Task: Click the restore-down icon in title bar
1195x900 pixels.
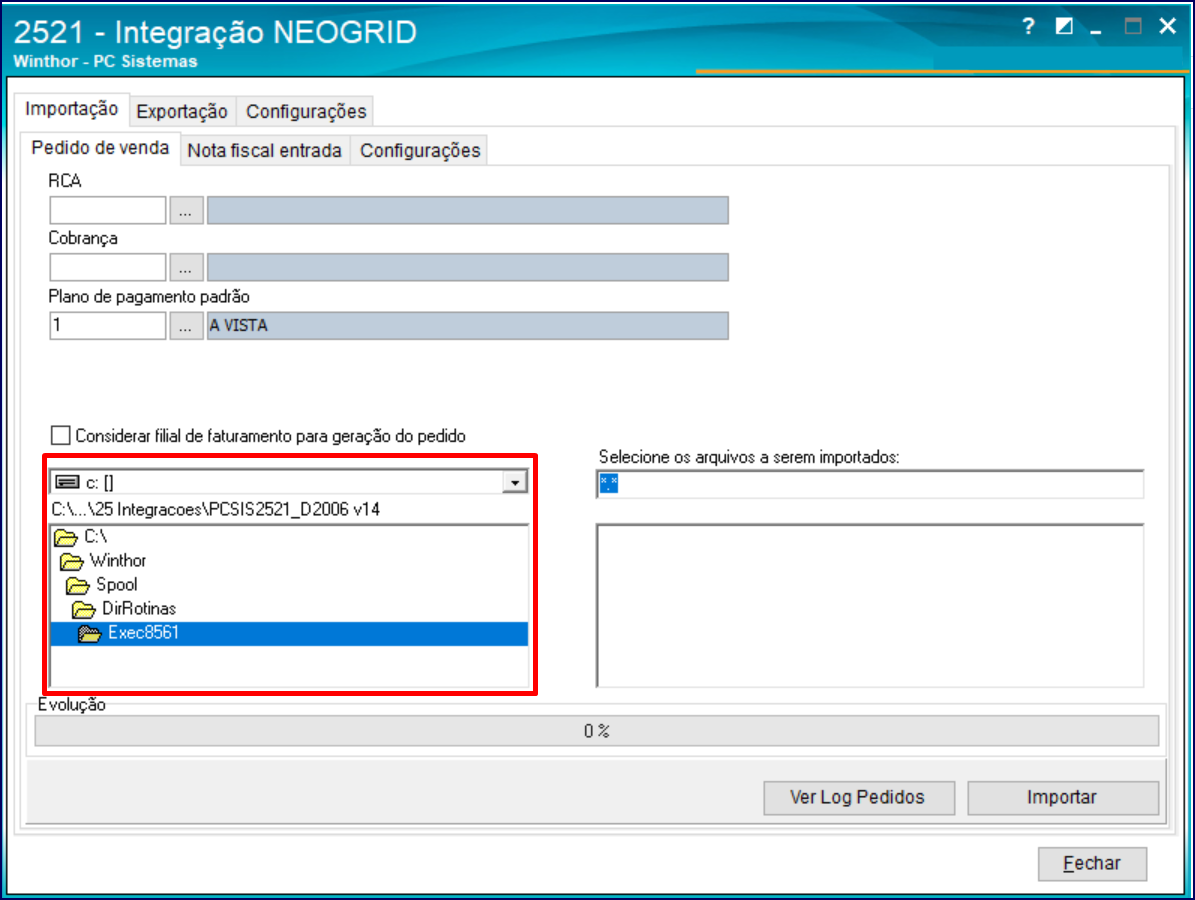Action: click(1064, 27)
